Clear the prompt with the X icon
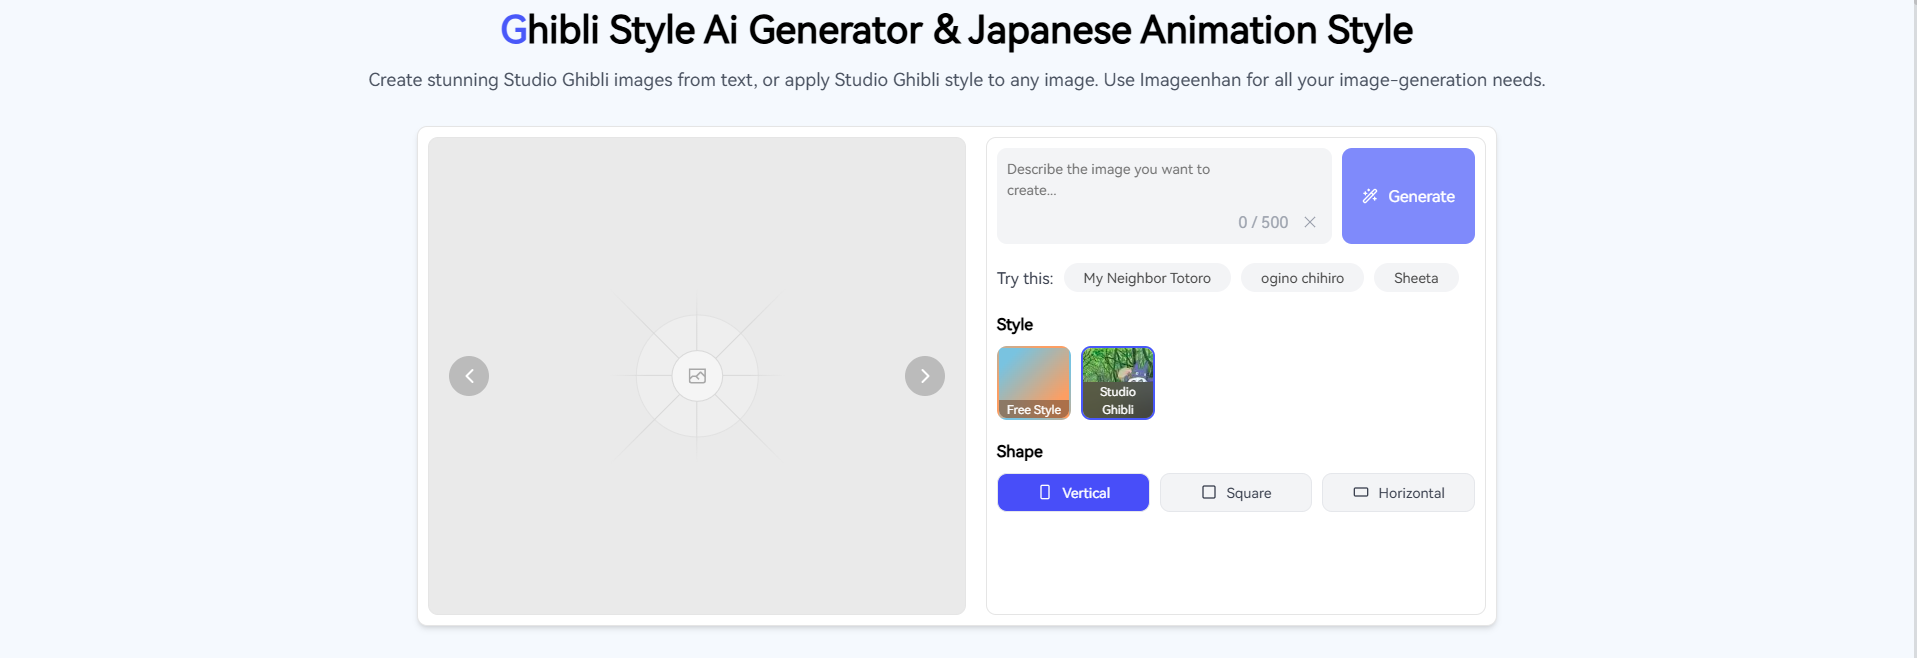This screenshot has width=1917, height=658. 1309,222
